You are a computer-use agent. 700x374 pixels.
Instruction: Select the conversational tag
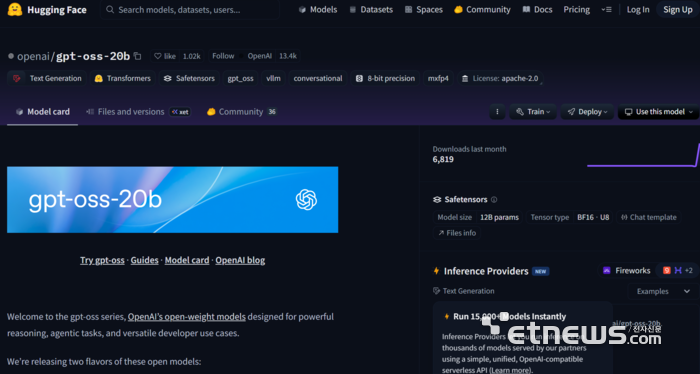[317, 79]
